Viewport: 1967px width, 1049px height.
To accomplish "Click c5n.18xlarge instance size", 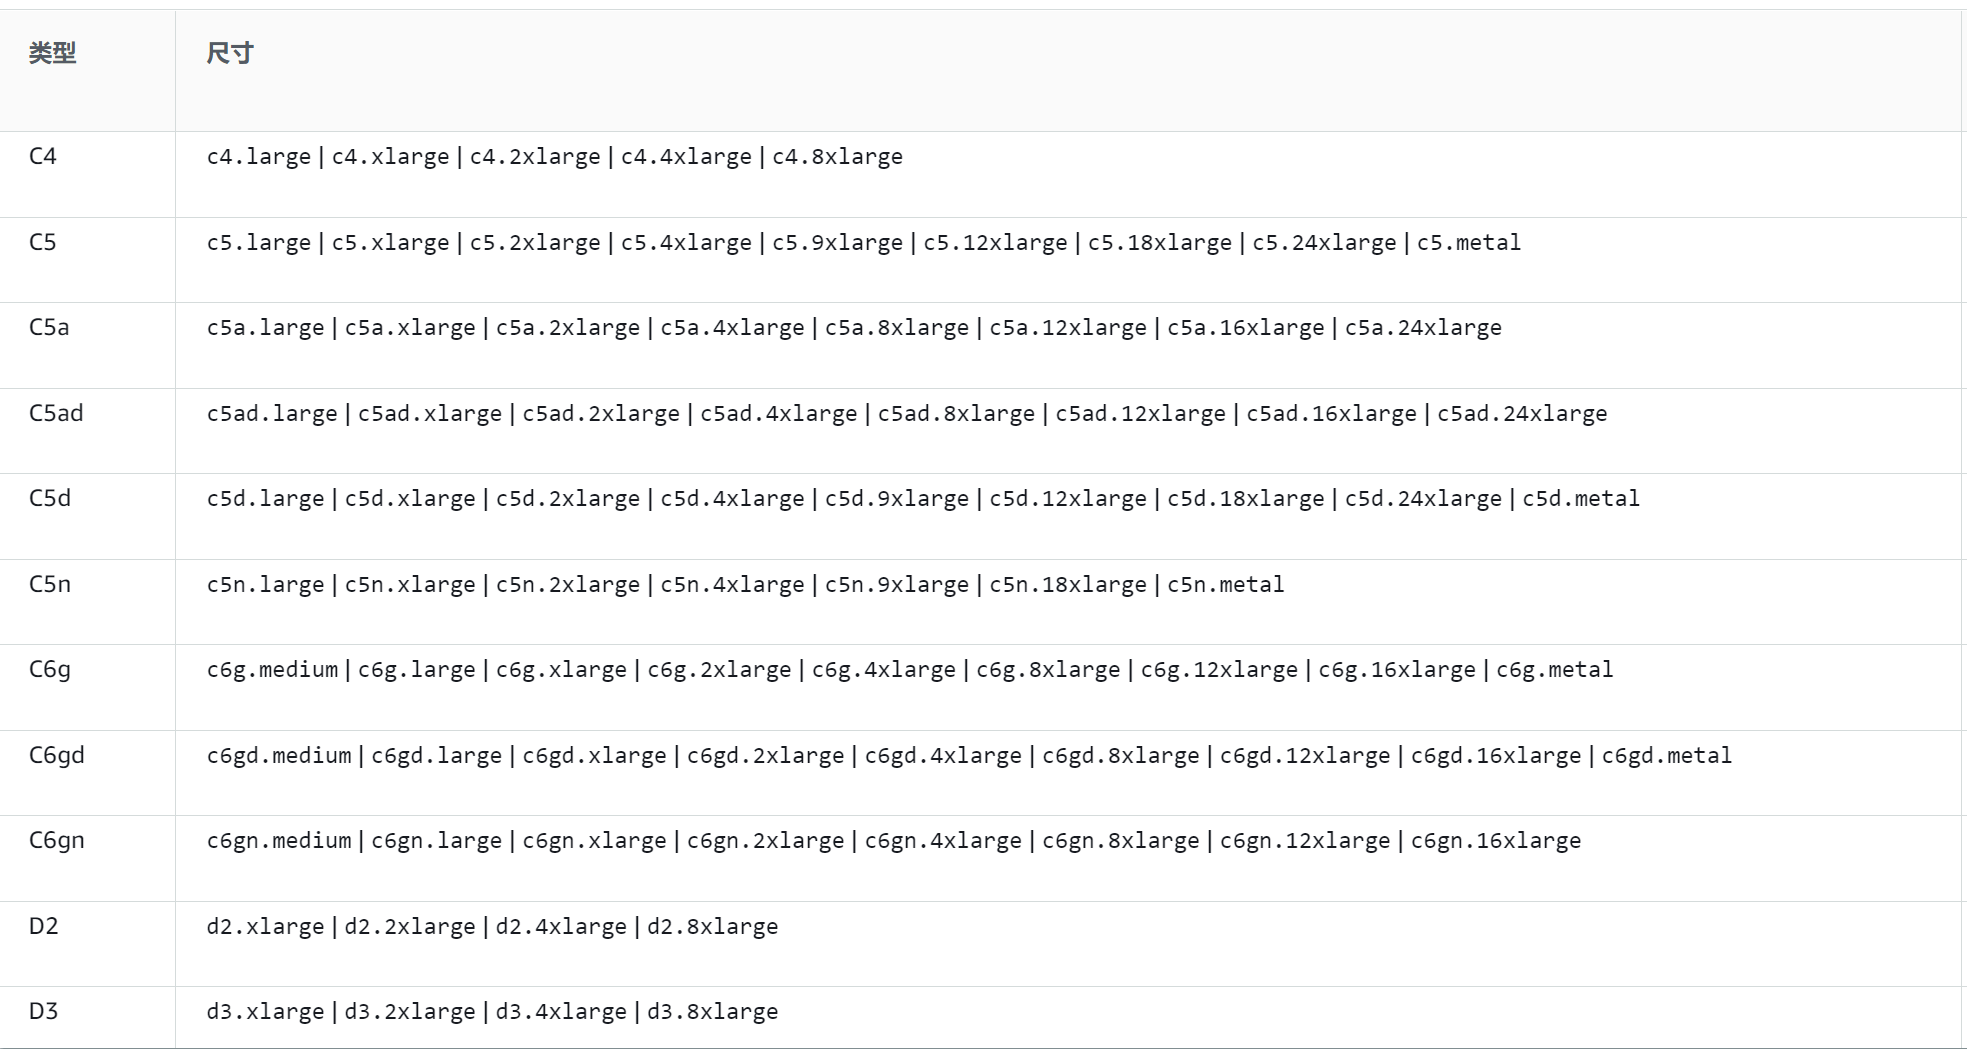I will (1068, 585).
